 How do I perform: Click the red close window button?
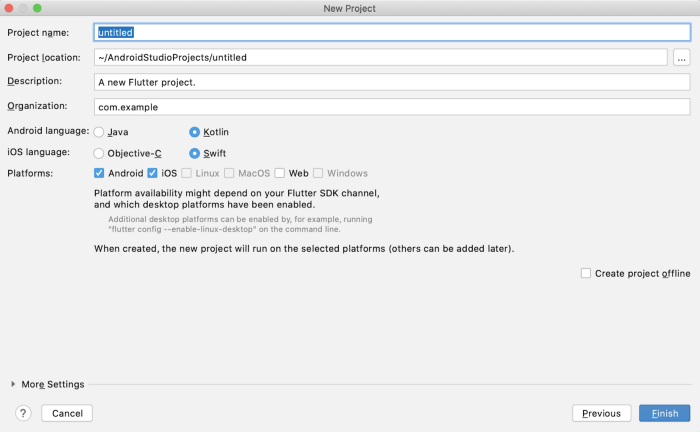(x=9, y=8)
